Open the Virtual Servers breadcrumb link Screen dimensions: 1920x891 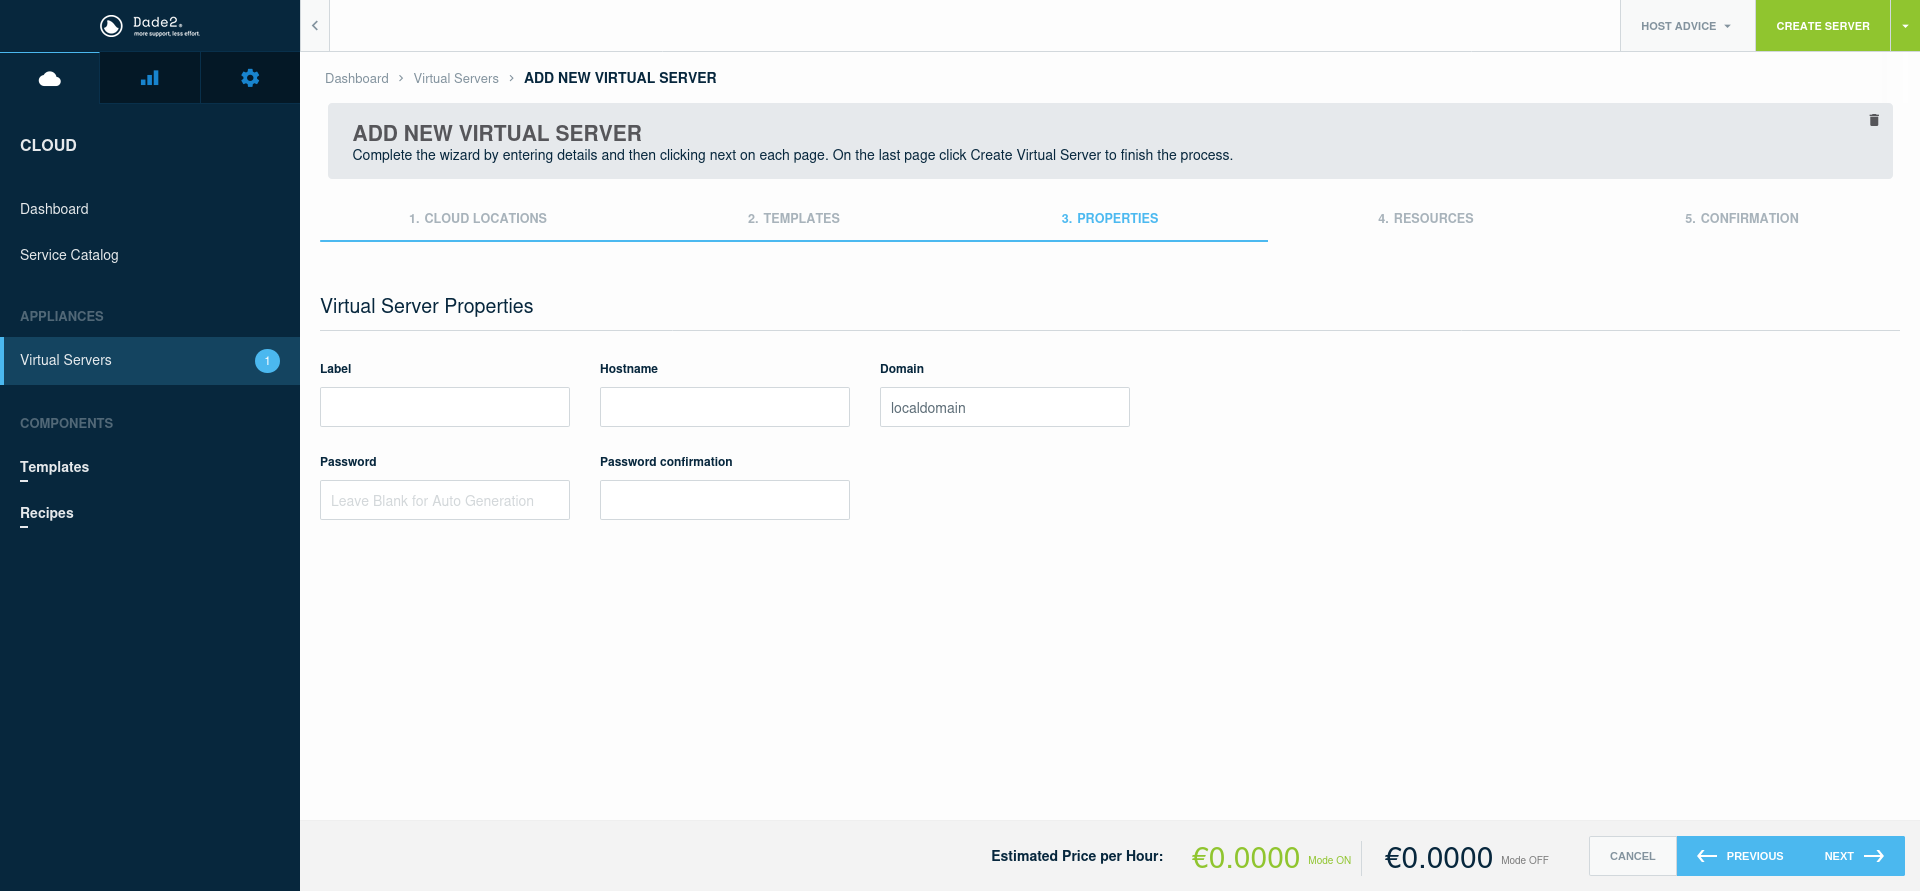click(x=456, y=78)
